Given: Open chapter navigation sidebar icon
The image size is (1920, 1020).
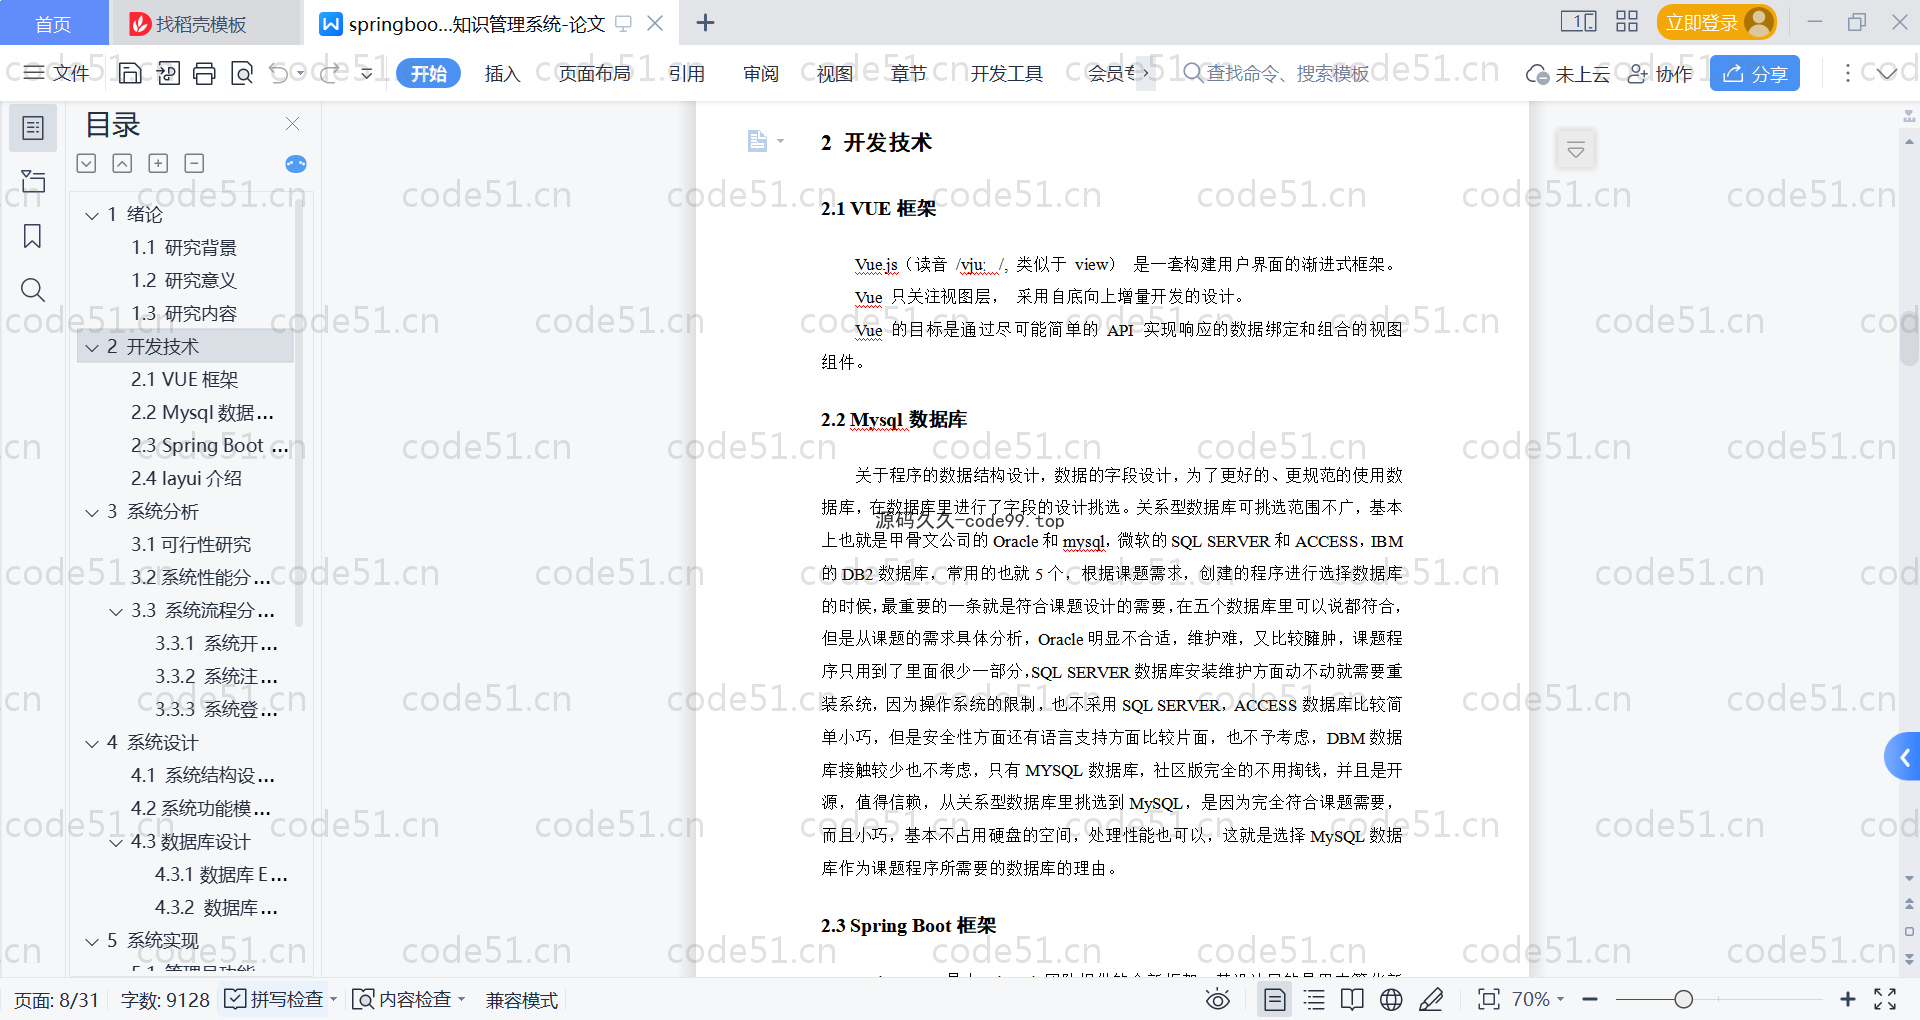Looking at the screenshot, I should coord(33,181).
